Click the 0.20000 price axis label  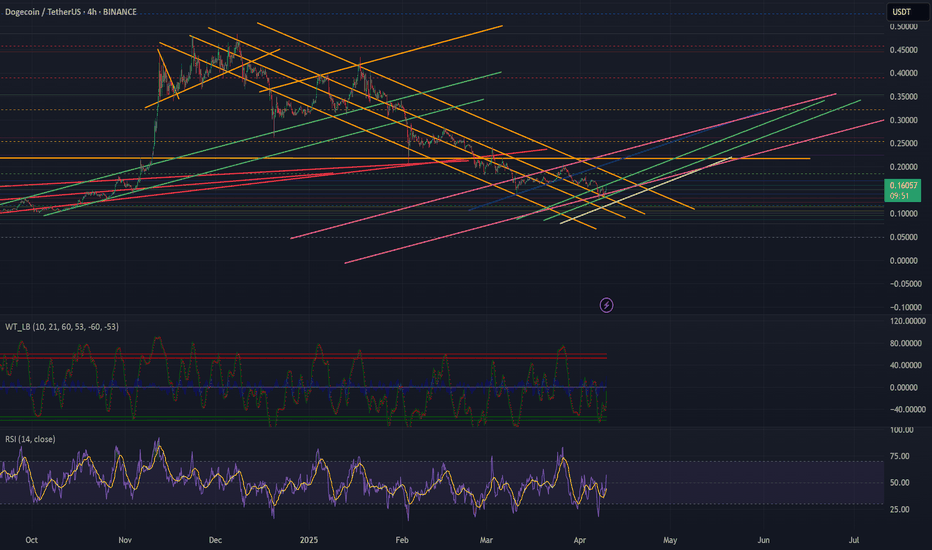click(903, 166)
